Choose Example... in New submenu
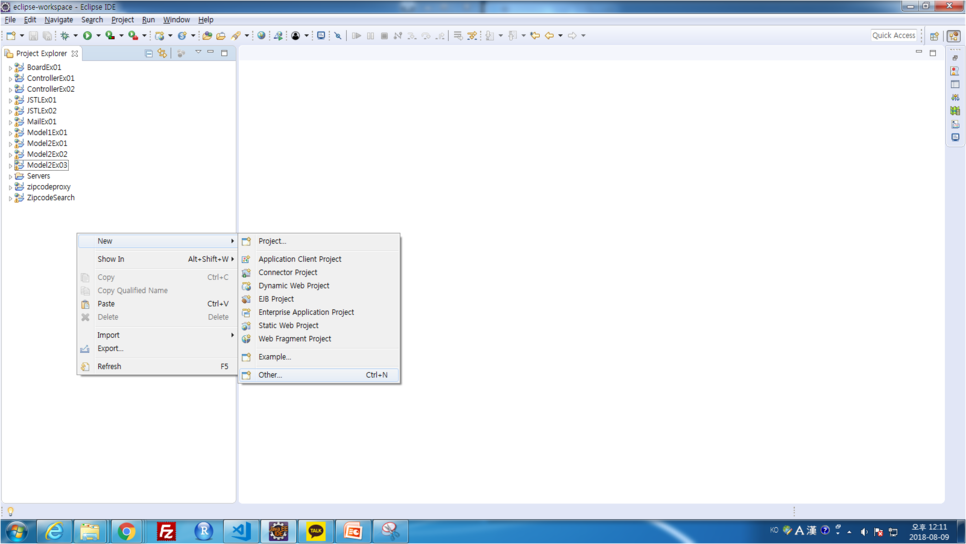The image size is (966, 544). [319, 357]
